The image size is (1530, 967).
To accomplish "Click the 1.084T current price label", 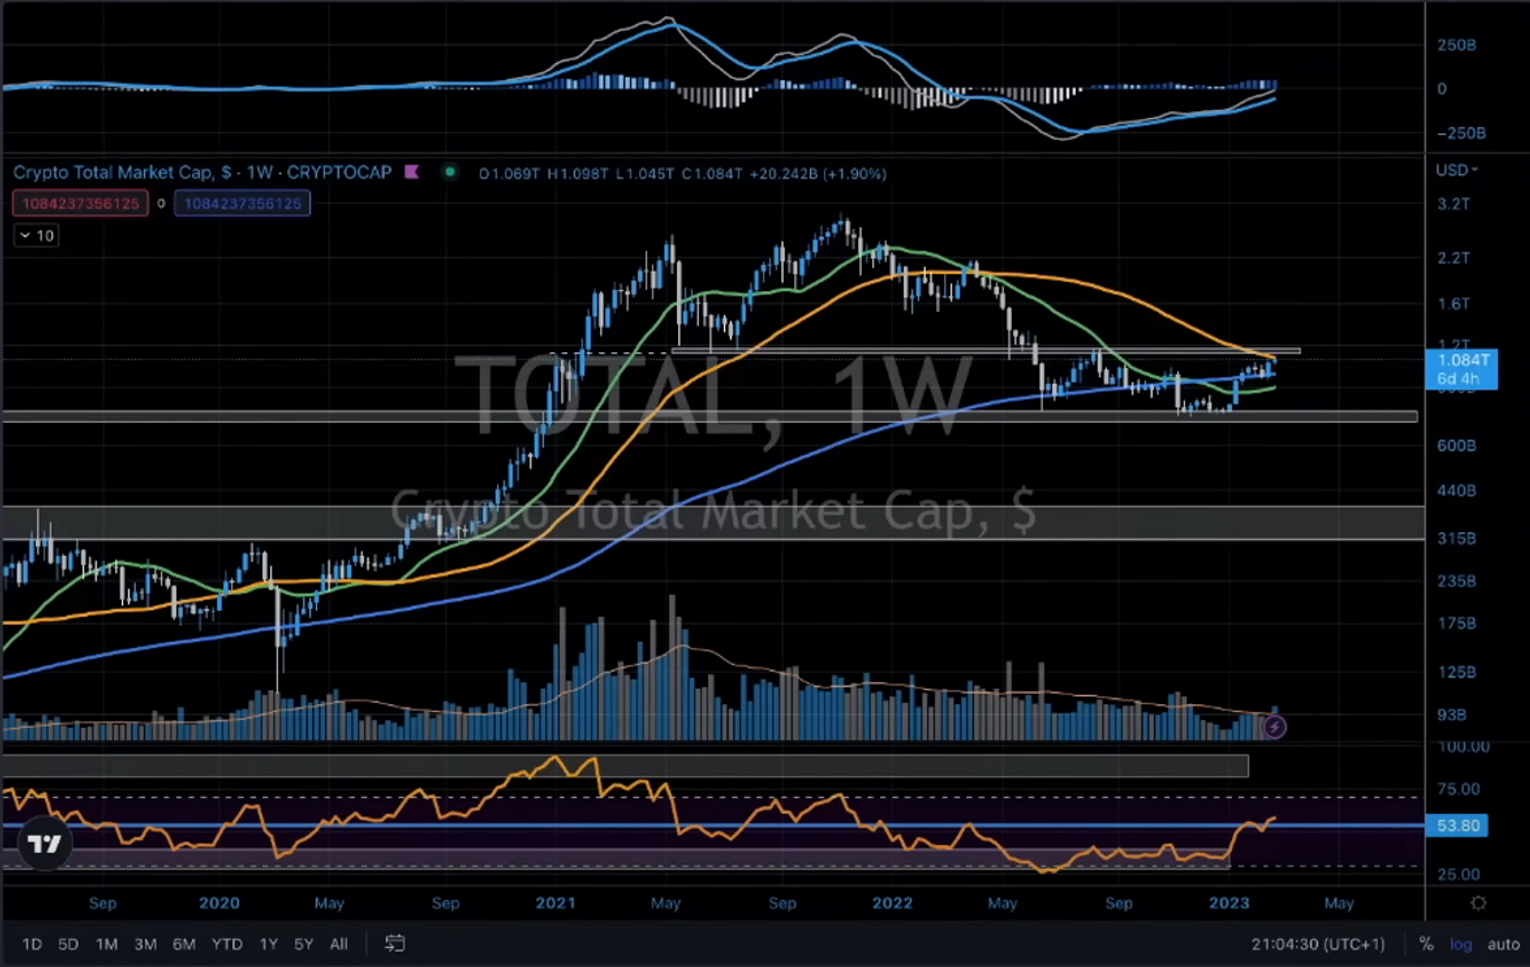I will click(1463, 369).
